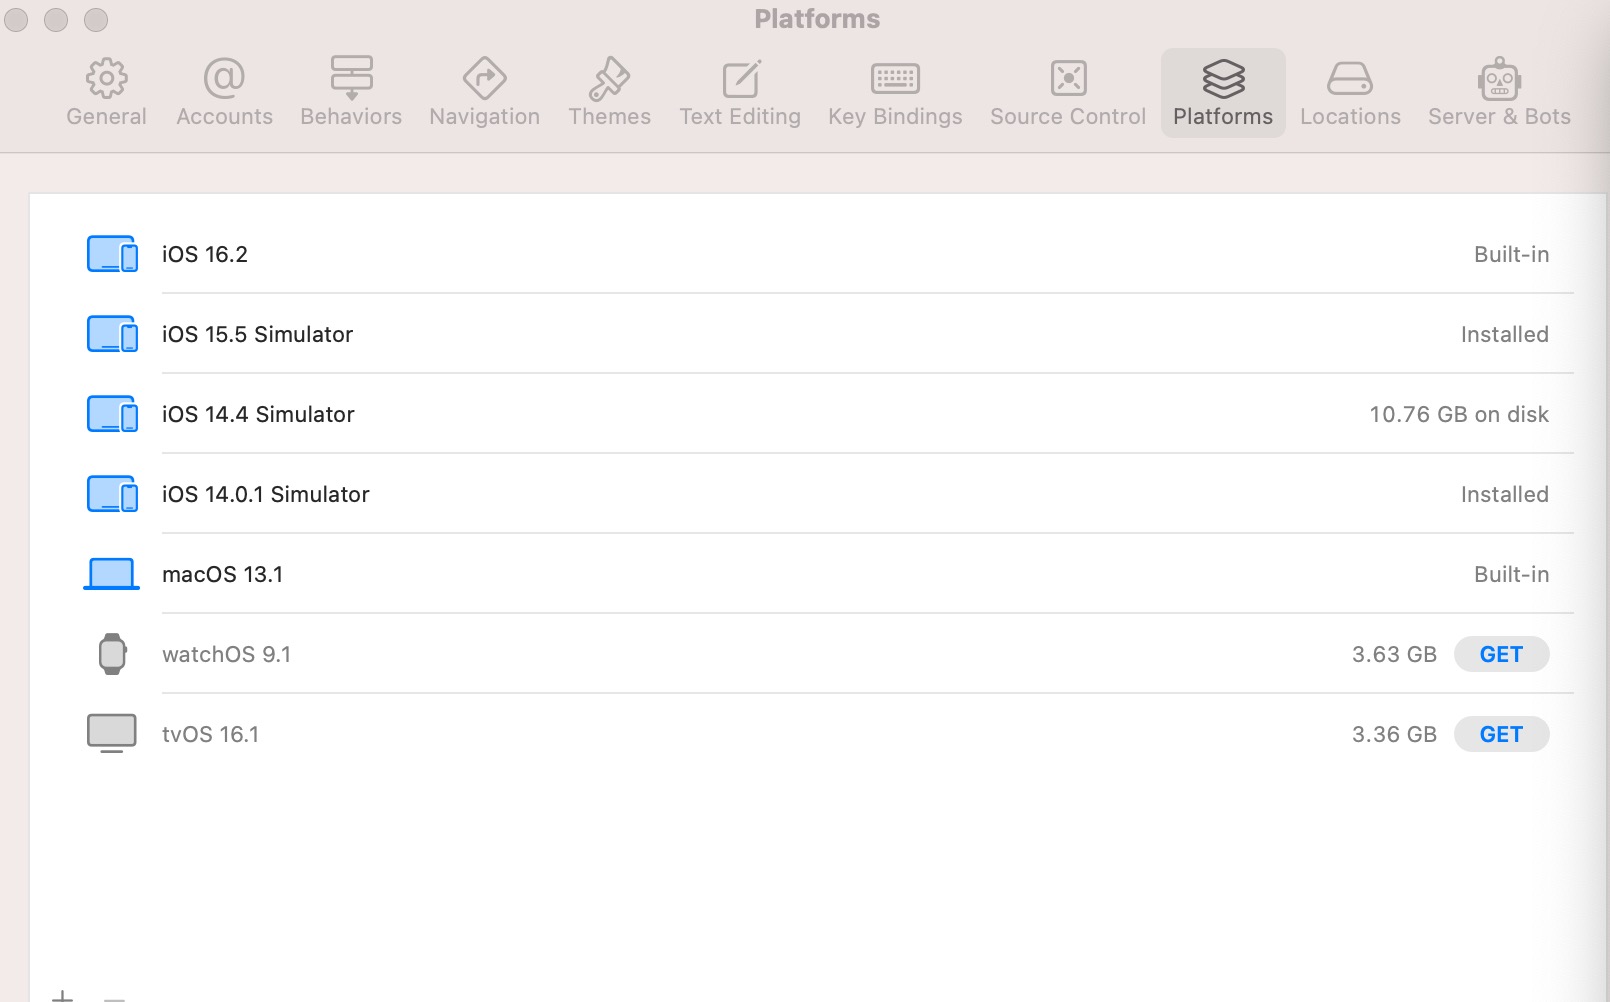Switch to the General tab label

[106, 116]
